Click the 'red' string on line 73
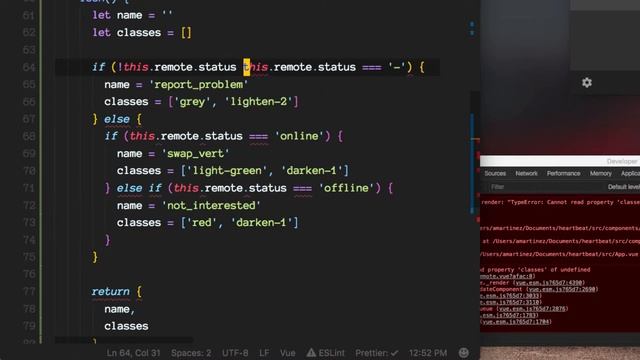The width and height of the screenshot is (640, 360). pos(202,222)
